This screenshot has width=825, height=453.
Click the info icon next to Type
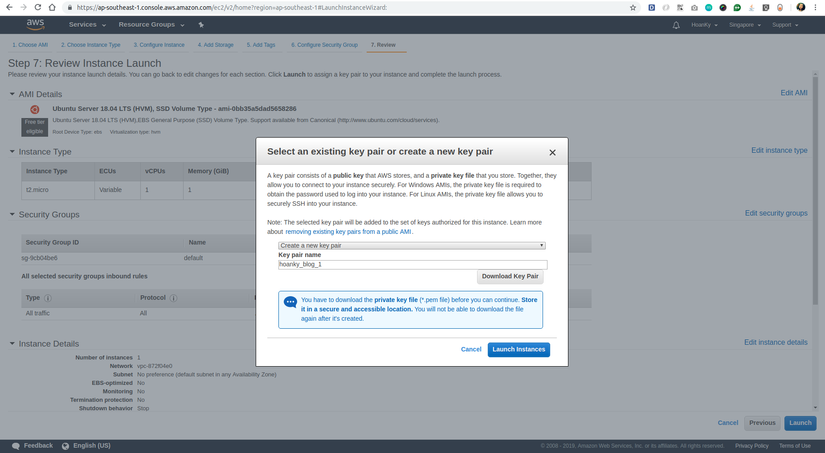tap(48, 298)
